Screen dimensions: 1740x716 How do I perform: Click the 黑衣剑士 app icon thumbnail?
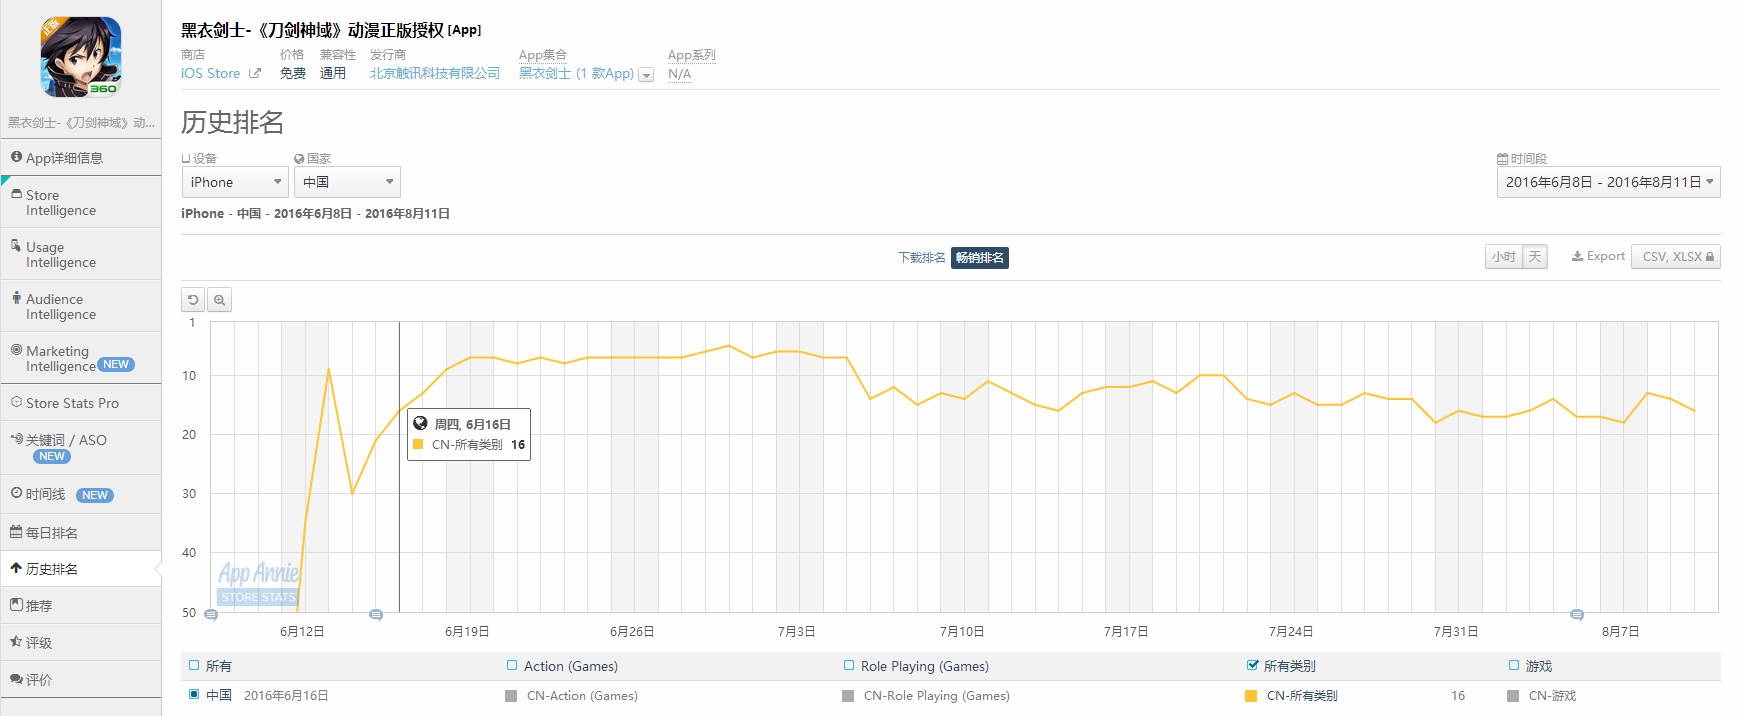pyautogui.click(x=81, y=57)
